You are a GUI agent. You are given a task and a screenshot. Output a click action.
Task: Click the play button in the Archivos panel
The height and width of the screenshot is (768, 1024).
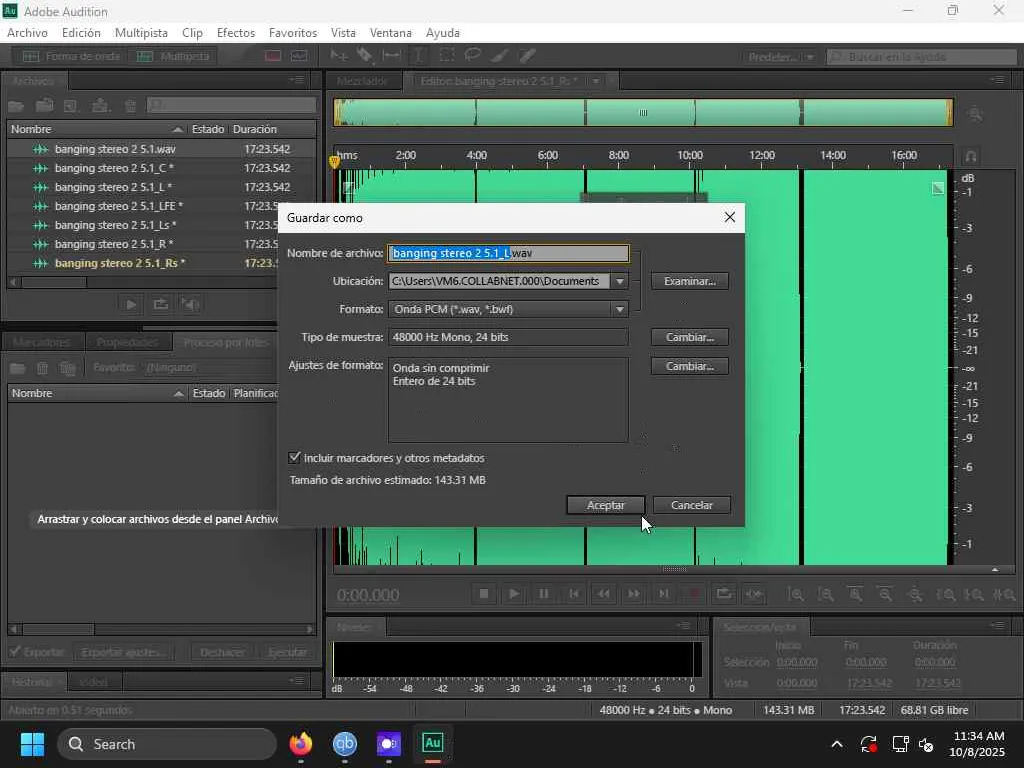(131, 304)
